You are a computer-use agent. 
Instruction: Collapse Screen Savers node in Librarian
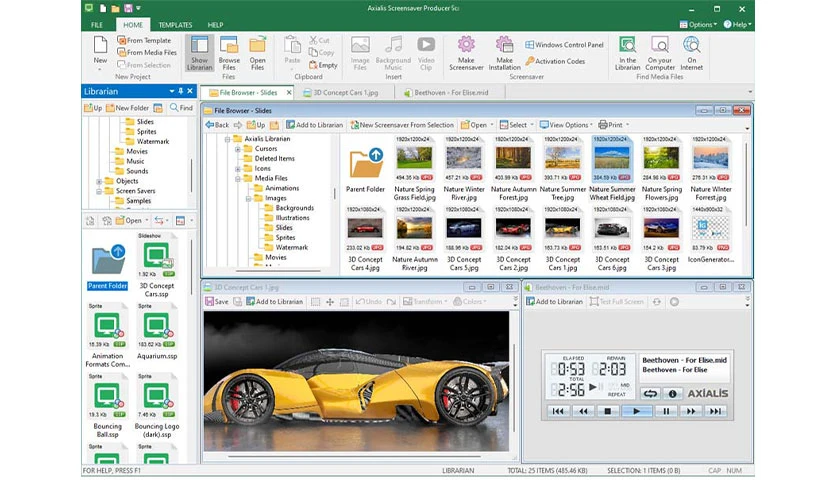pos(99,191)
